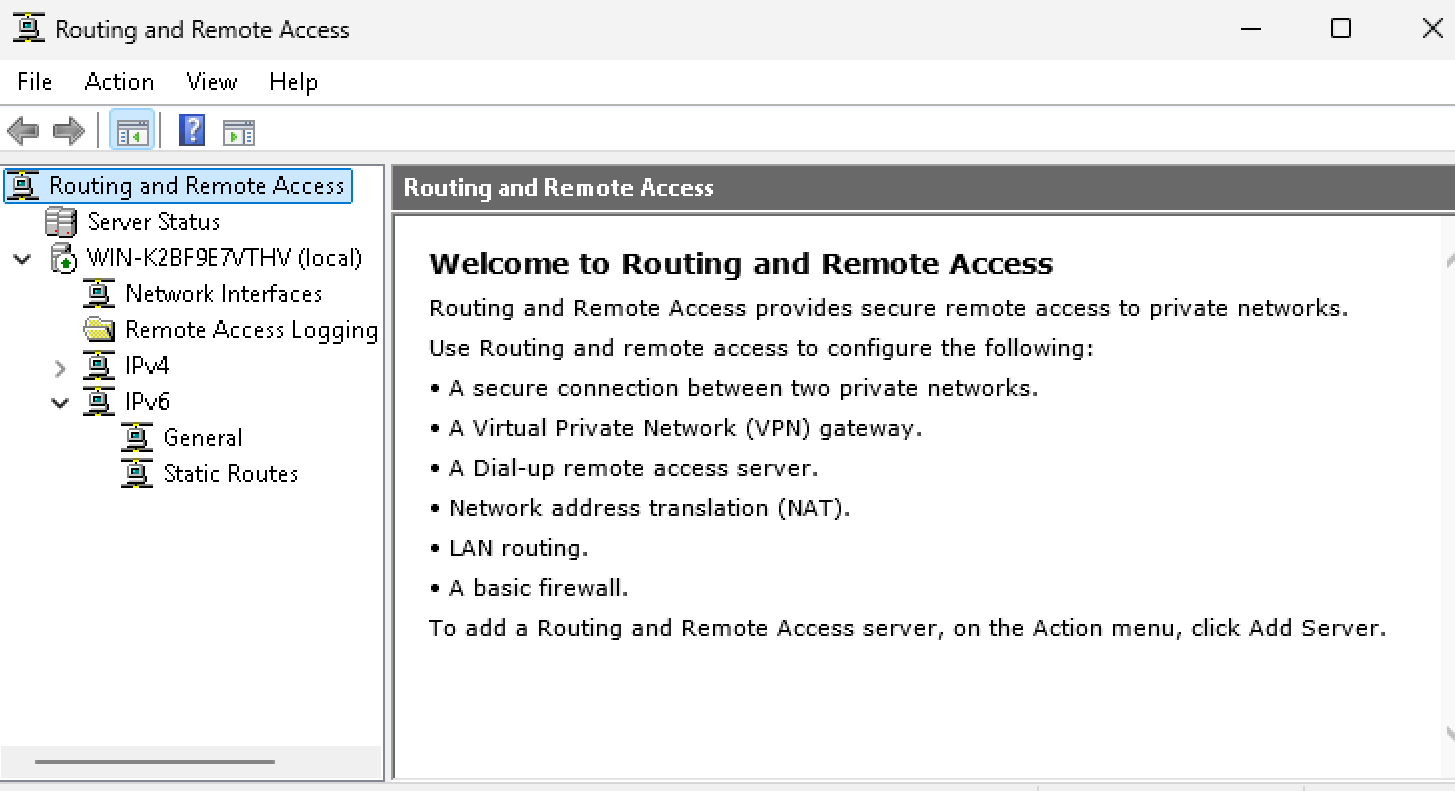The height and width of the screenshot is (791, 1455).
Task: Collapse the WIN-K2BF9E7VTHV (local) server node
Action: point(22,259)
